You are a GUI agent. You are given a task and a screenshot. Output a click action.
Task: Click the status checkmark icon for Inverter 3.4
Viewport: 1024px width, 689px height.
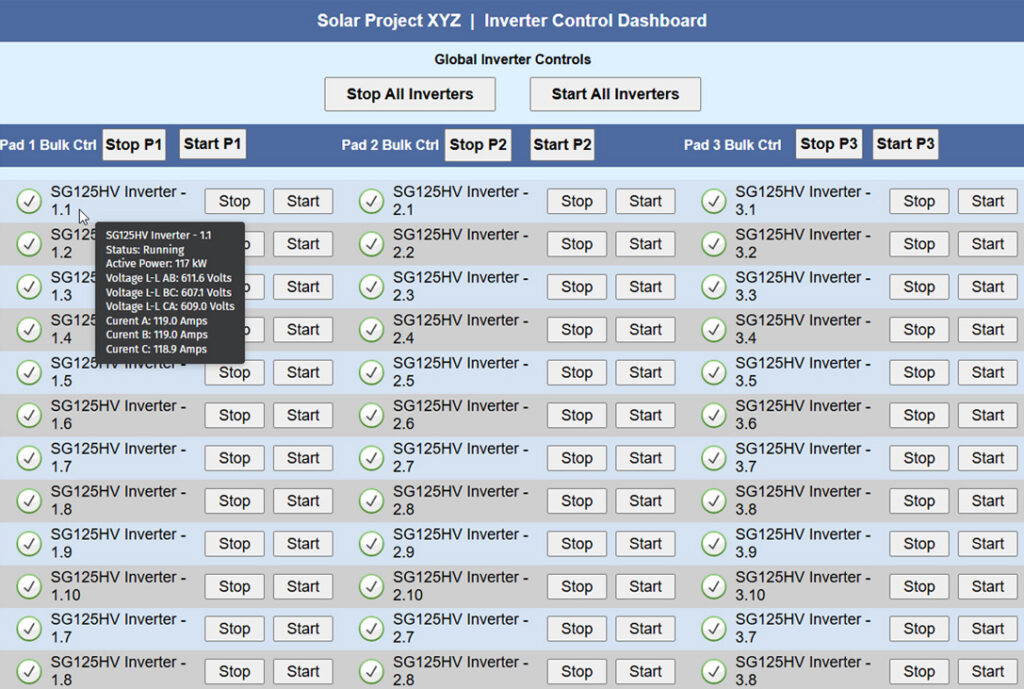(x=713, y=330)
